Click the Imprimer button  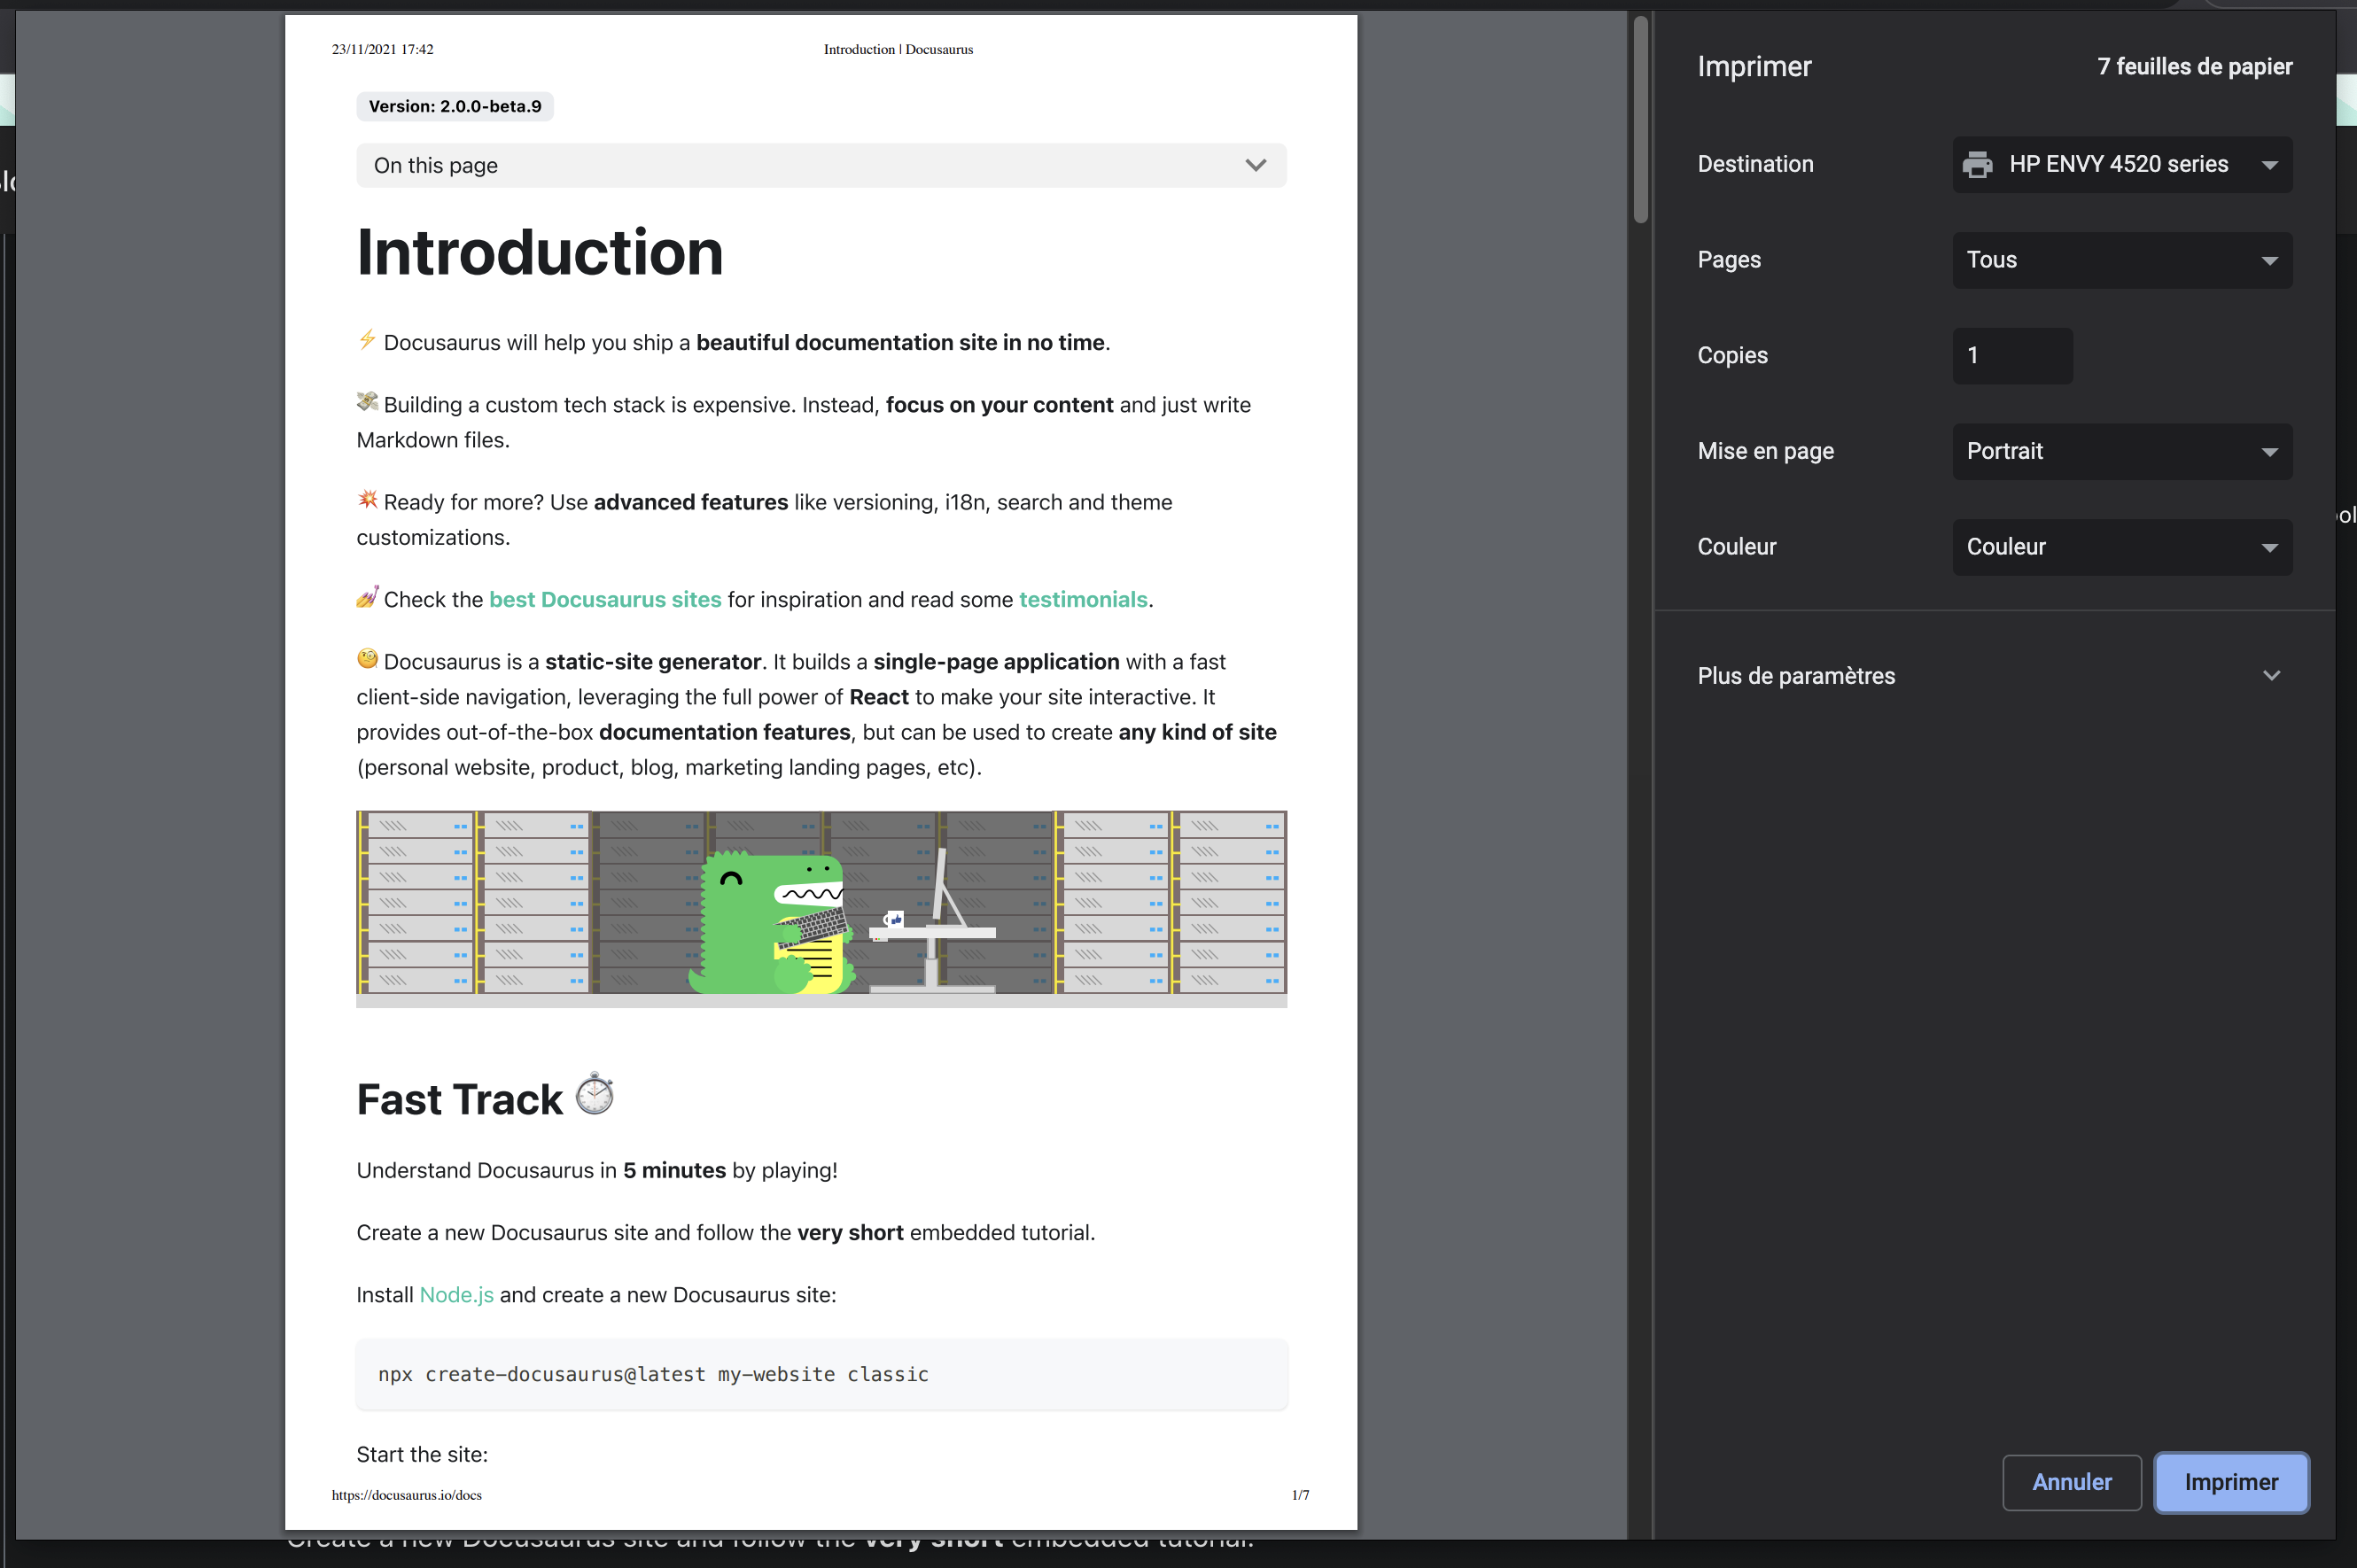pos(2231,1482)
